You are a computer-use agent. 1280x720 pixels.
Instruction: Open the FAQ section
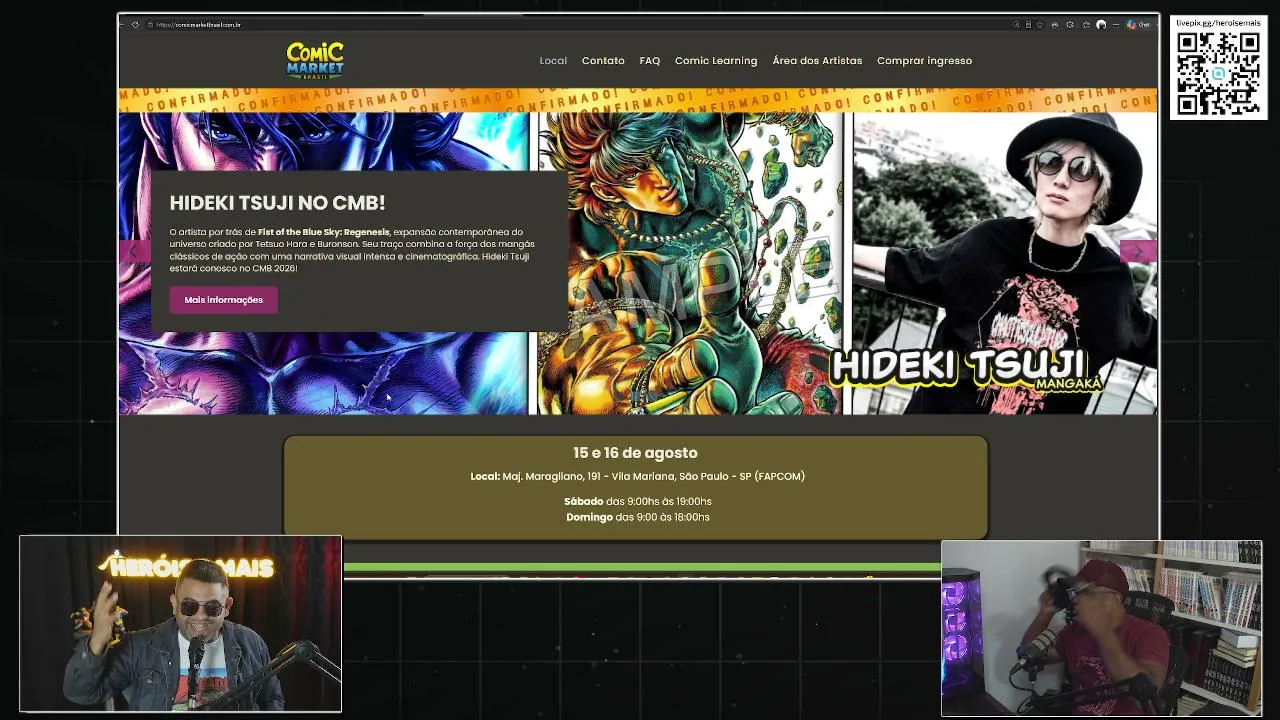650,61
